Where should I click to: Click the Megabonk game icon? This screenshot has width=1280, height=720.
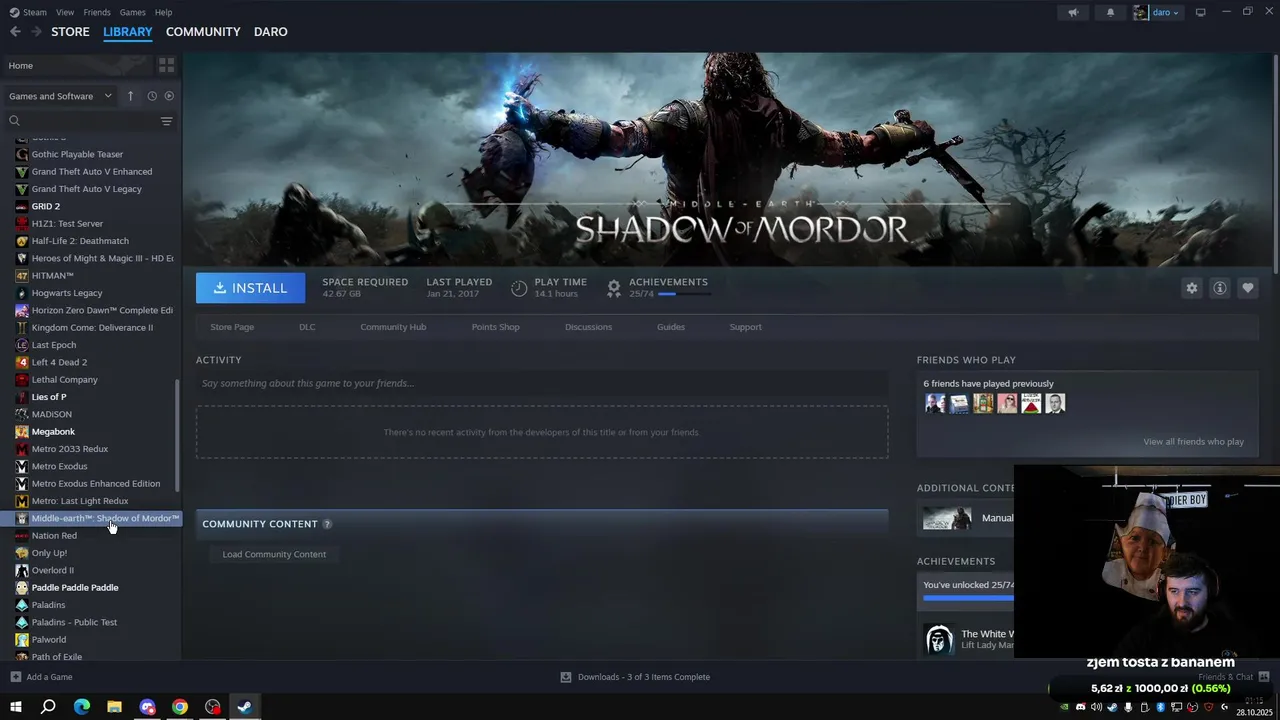point(22,432)
